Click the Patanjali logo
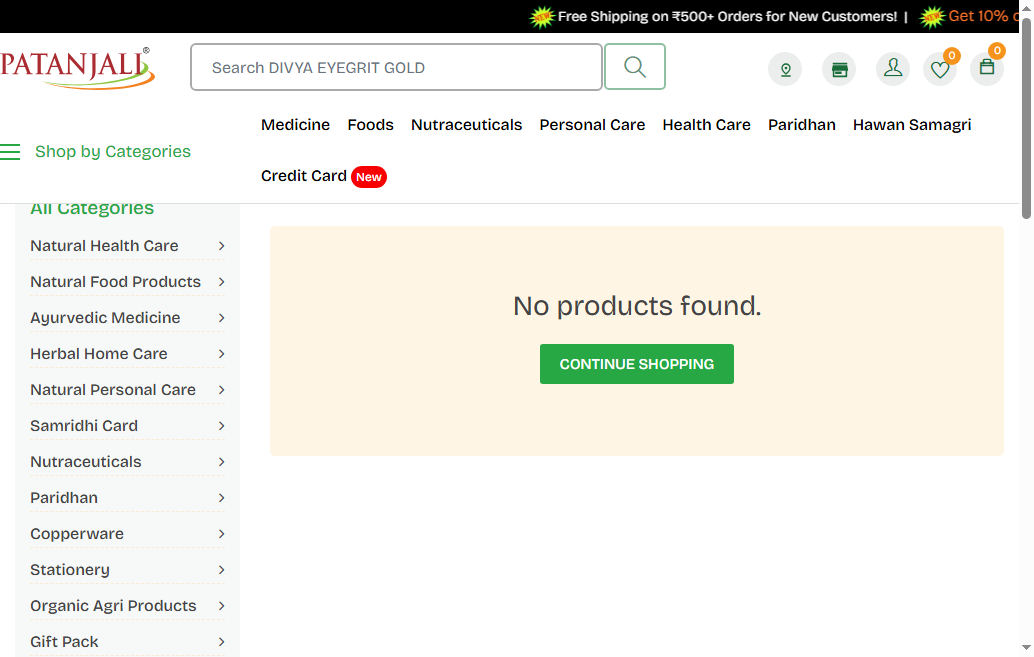1034x657 pixels. (x=78, y=68)
